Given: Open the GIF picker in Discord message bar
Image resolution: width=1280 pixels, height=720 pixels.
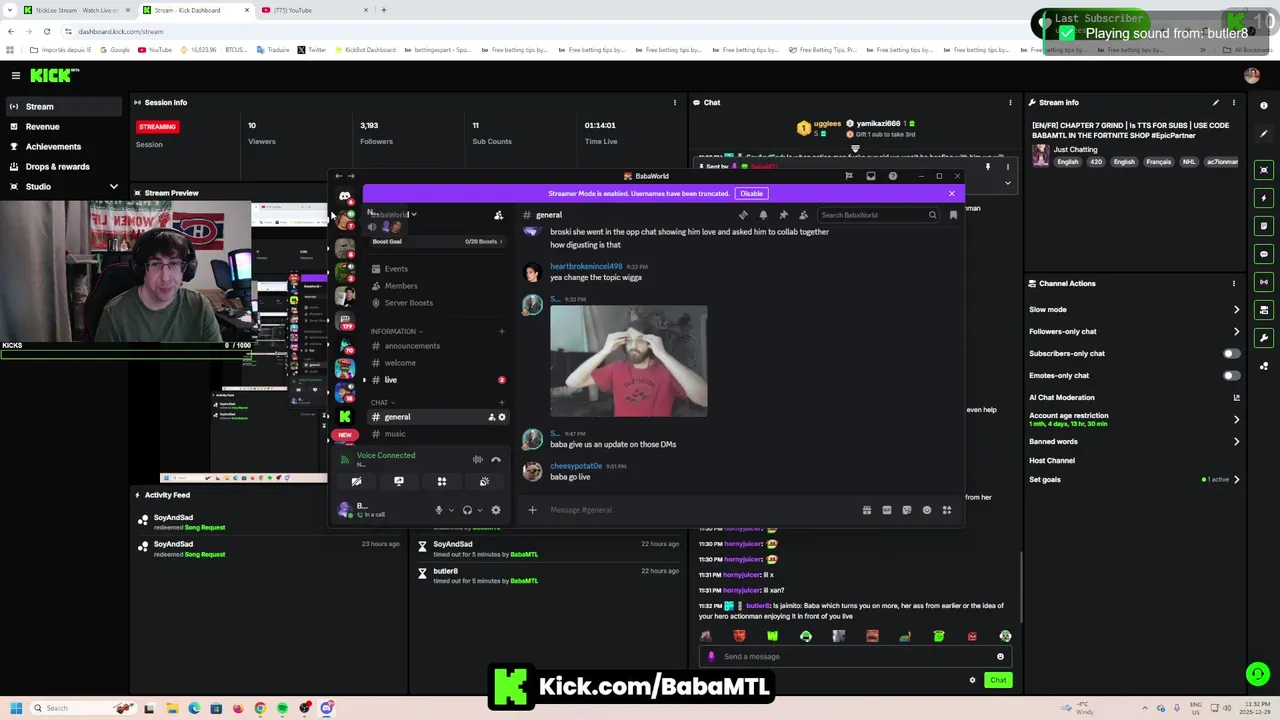Looking at the screenshot, I should 887,510.
